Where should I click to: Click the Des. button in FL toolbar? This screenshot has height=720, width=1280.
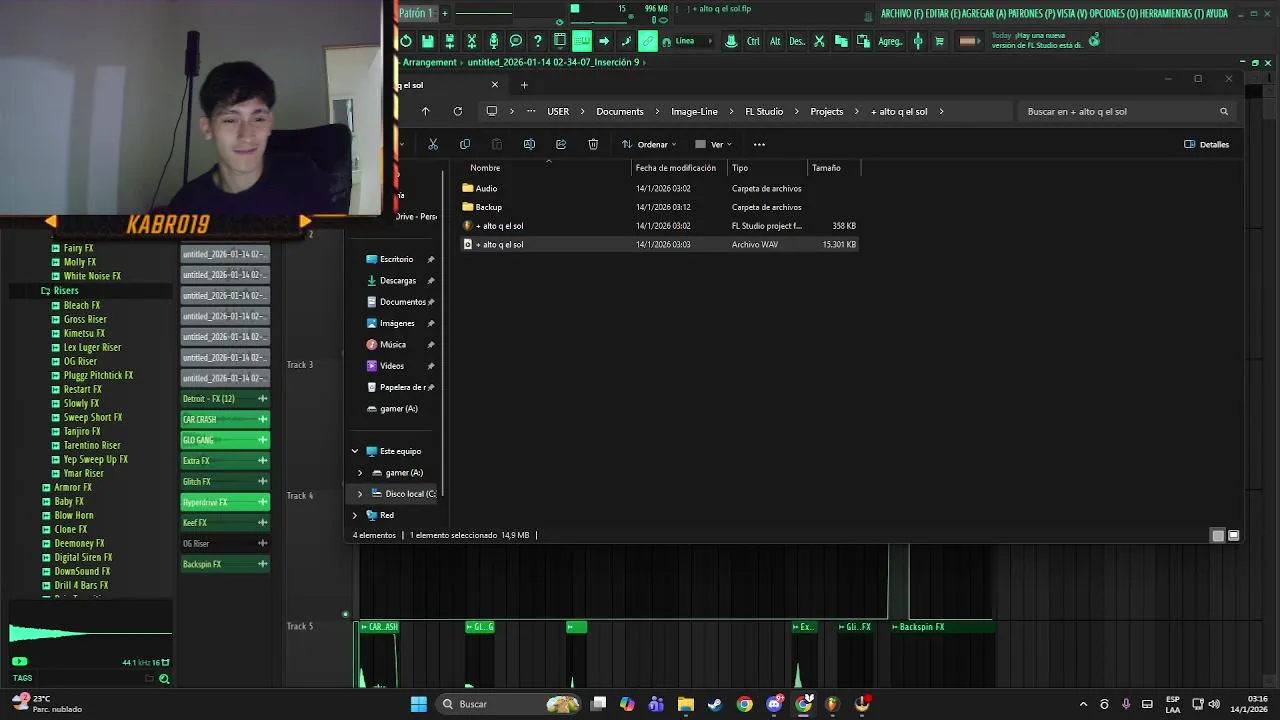tap(797, 41)
